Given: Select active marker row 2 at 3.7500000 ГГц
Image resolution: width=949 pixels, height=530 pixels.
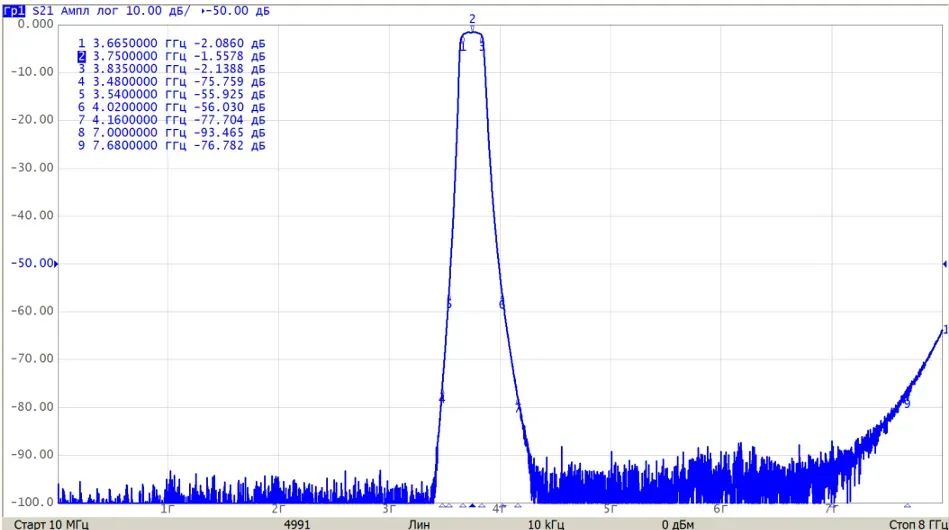Looking at the screenshot, I should coord(172,56).
